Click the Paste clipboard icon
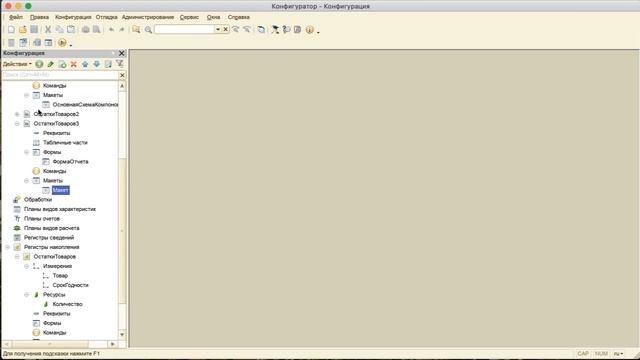Image resolution: width=640 pixels, height=360 pixels. tap(71, 29)
